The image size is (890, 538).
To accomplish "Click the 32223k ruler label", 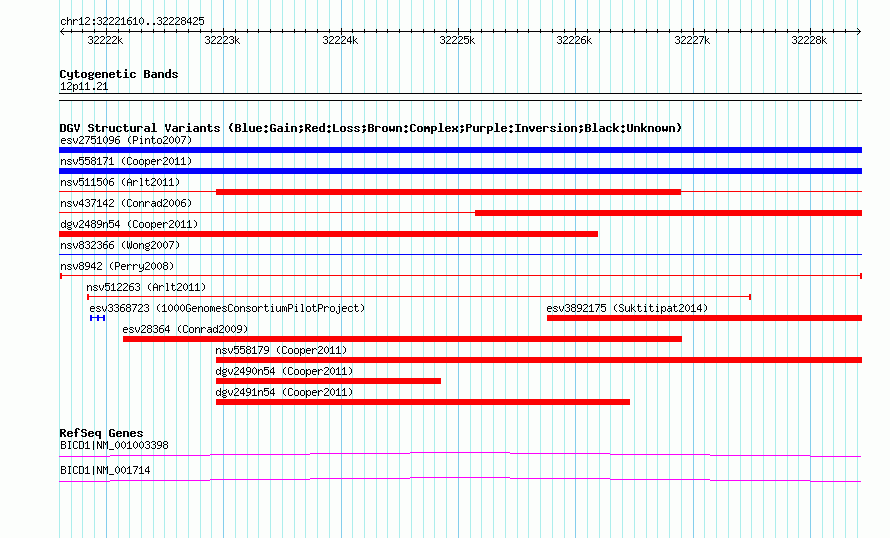I will coord(222,40).
